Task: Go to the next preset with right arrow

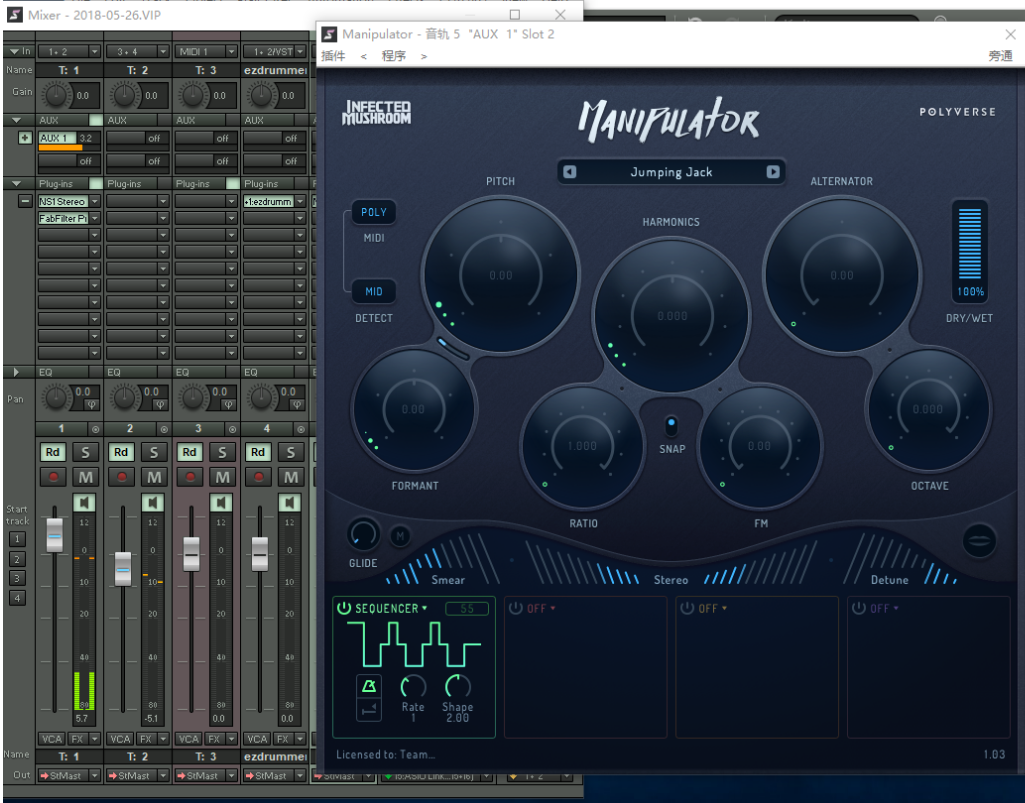Action: [x=773, y=172]
